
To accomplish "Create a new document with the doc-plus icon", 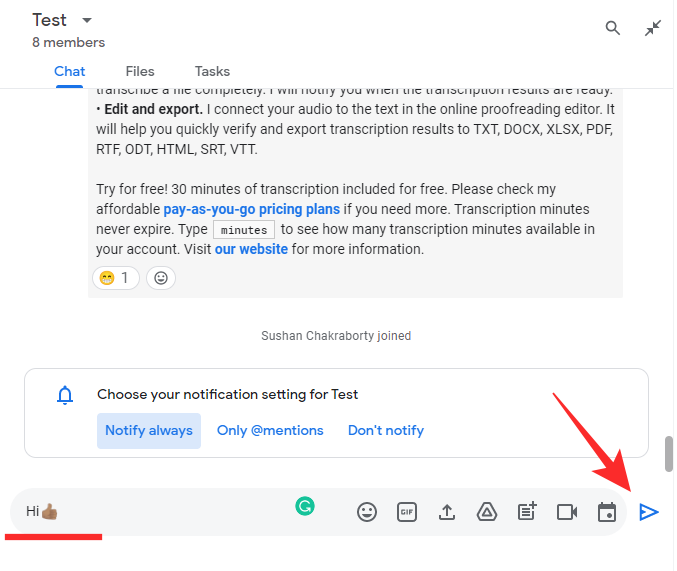I will [x=527, y=511].
